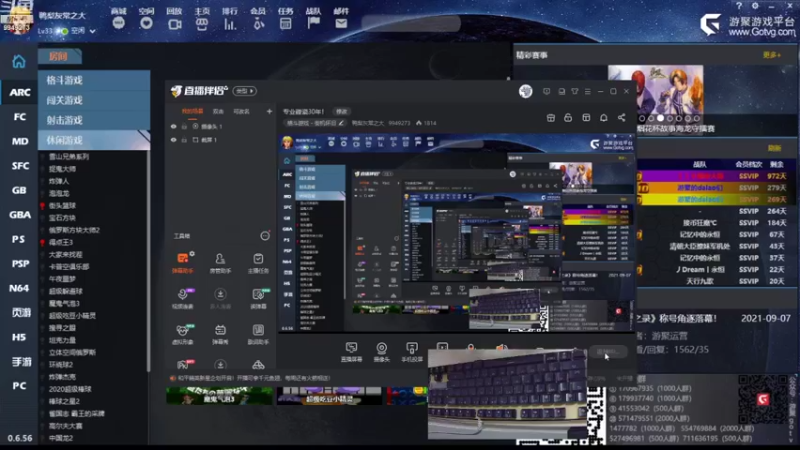Open the 房管助手 tool in 直播伴侣
The height and width of the screenshot is (450, 800).
click(x=220, y=263)
